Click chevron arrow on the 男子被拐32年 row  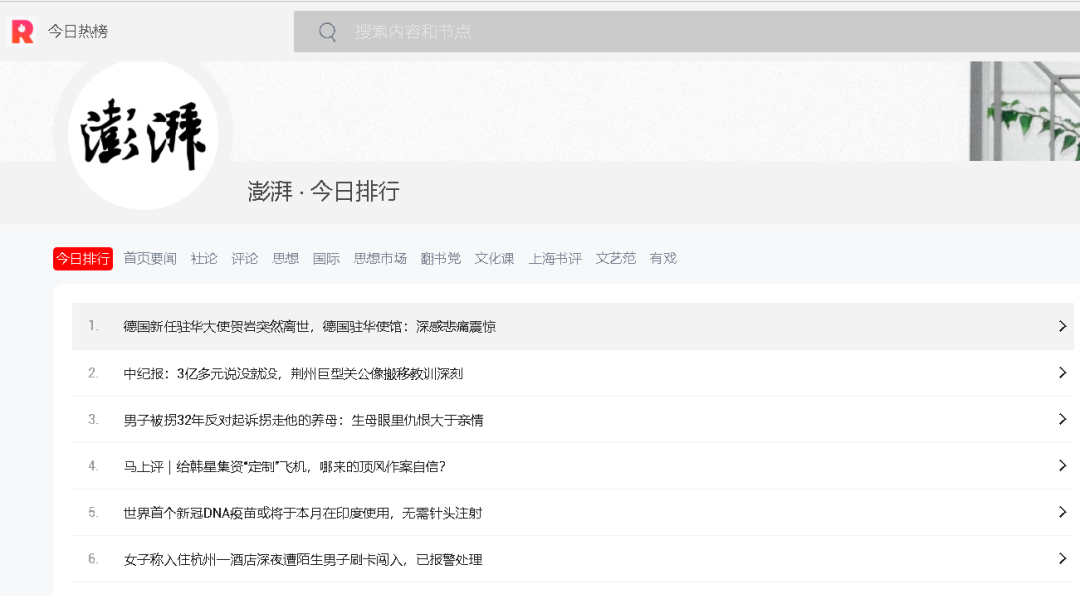click(x=1063, y=419)
